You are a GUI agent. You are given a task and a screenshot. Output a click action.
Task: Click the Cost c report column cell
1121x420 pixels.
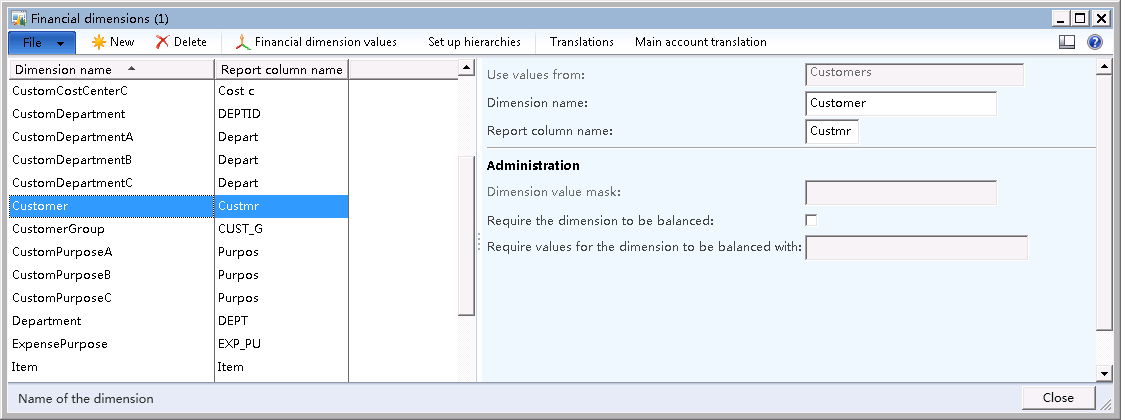click(x=282, y=91)
